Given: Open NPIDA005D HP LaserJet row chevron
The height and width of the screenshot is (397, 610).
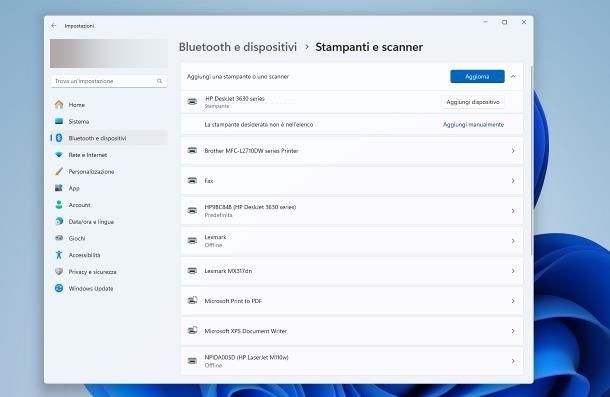Looking at the screenshot, I should 513,361.
